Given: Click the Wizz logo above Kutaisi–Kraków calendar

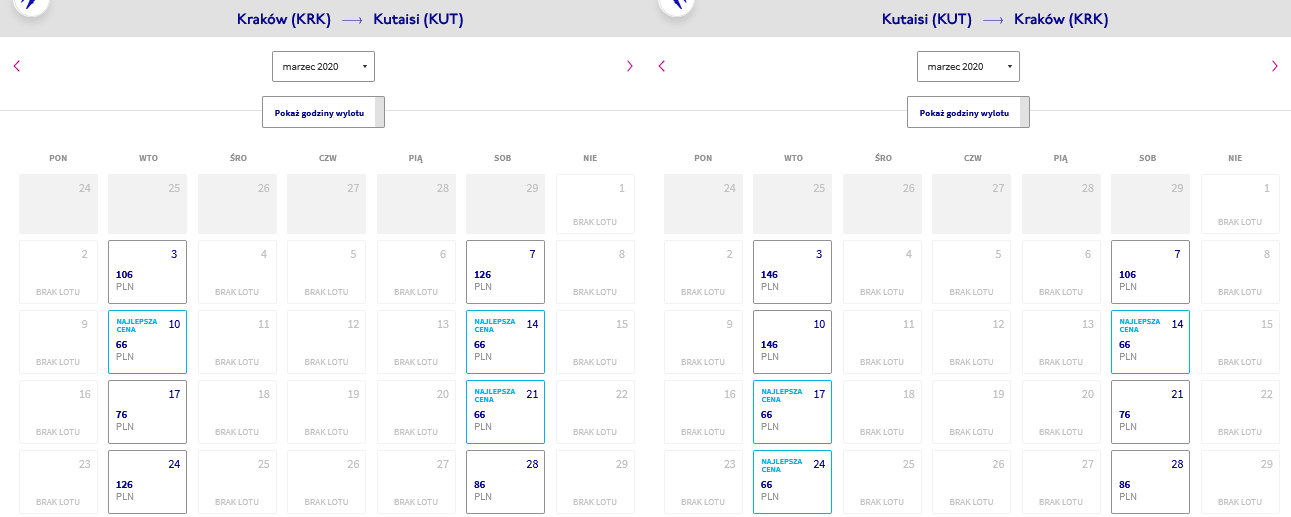Looking at the screenshot, I should pyautogui.click(x=676, y=5).
